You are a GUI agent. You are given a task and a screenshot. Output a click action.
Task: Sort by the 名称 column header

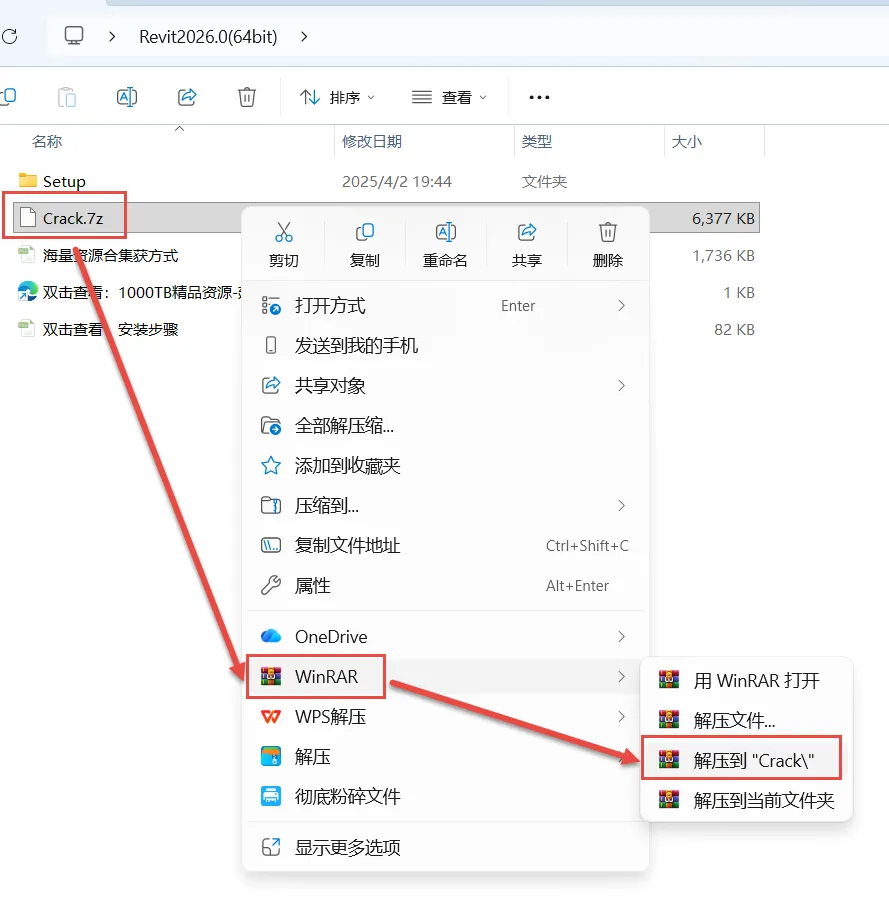47,141
